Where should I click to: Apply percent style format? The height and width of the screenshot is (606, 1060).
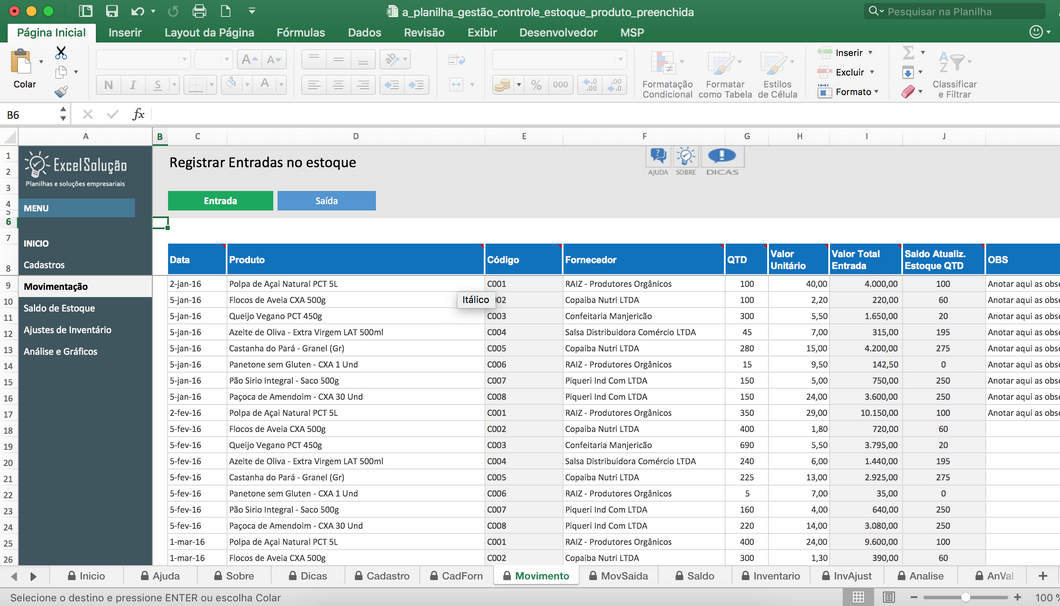(536, 85)
